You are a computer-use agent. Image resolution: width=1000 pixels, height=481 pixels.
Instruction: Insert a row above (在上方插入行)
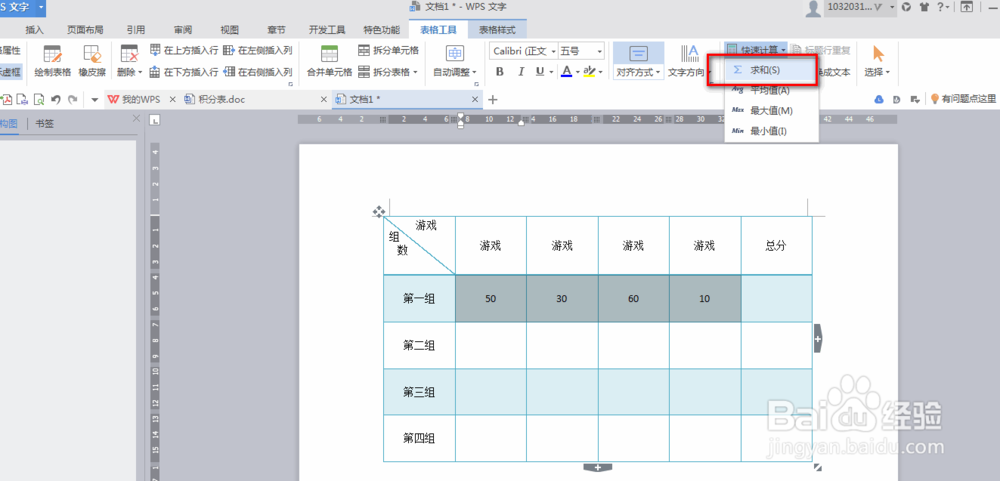(184, 50)
